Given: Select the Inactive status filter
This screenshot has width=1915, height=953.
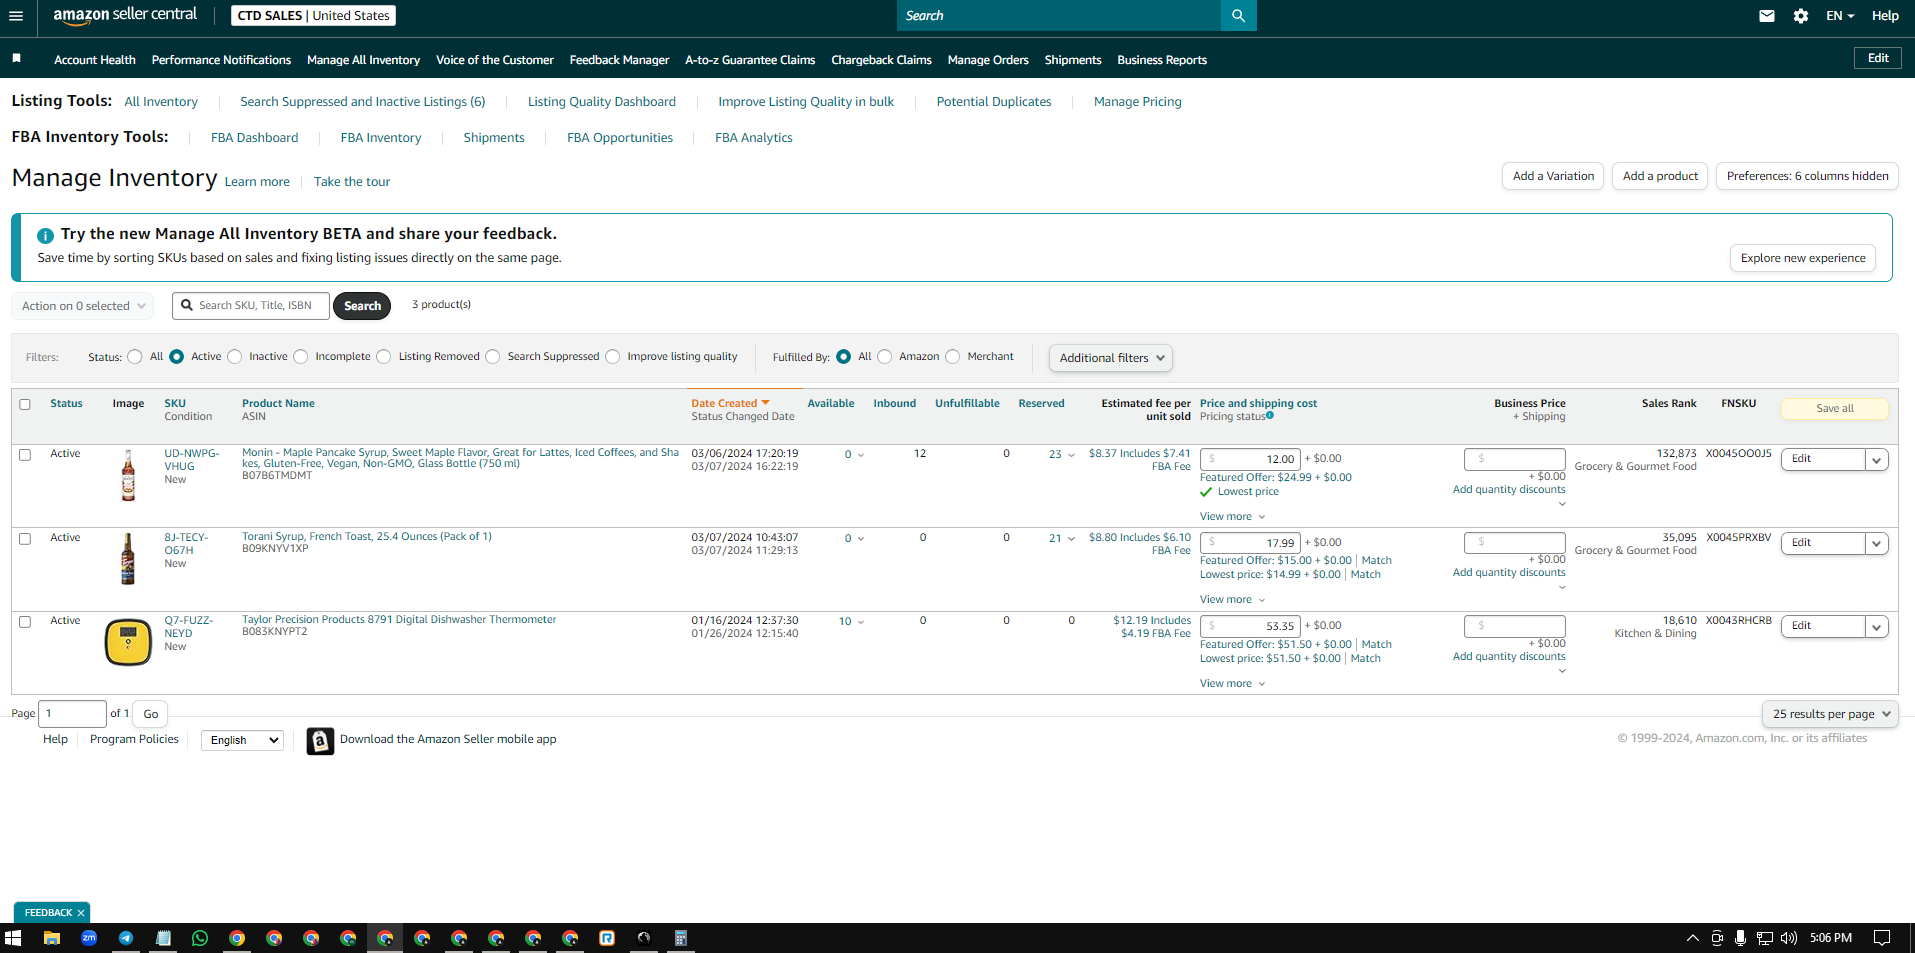Looking at the screenshot, I should [235, 357].
